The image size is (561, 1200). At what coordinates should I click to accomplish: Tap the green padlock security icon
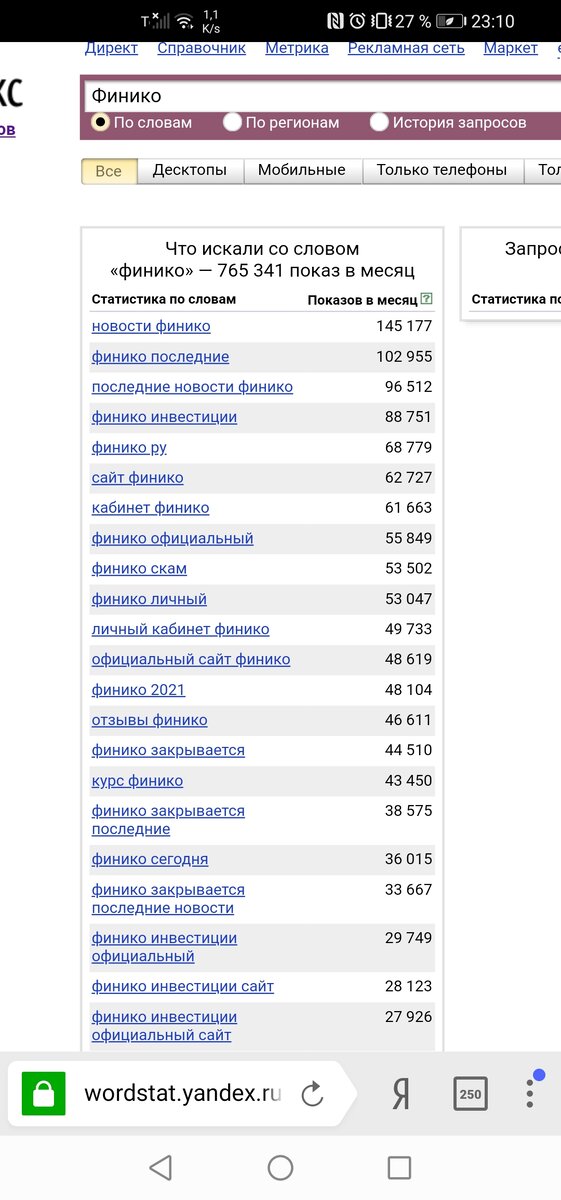coord(43,1093)
